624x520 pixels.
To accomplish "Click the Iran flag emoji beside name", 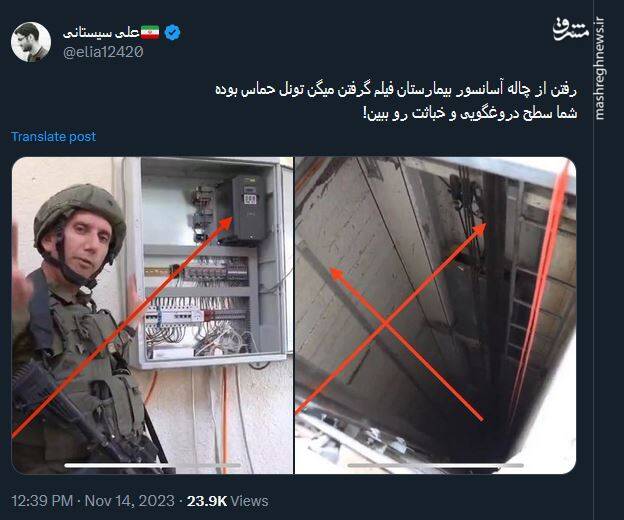I will 150,33.
